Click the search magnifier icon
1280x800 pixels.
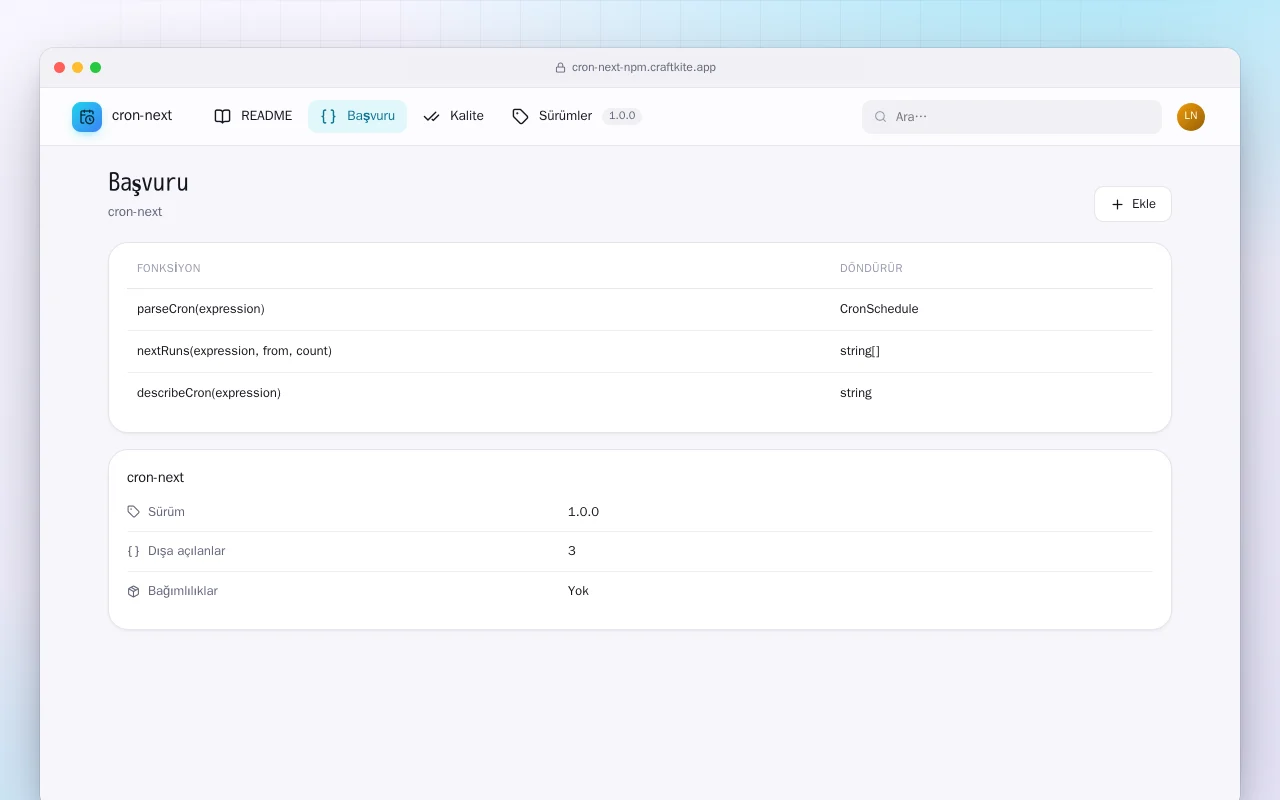point(881,117)
